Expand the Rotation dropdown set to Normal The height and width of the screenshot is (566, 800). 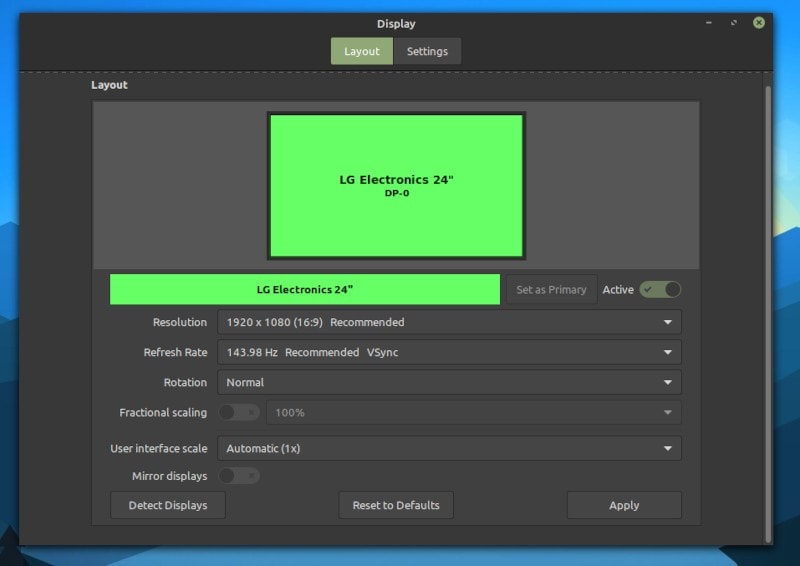click(449, 382)
